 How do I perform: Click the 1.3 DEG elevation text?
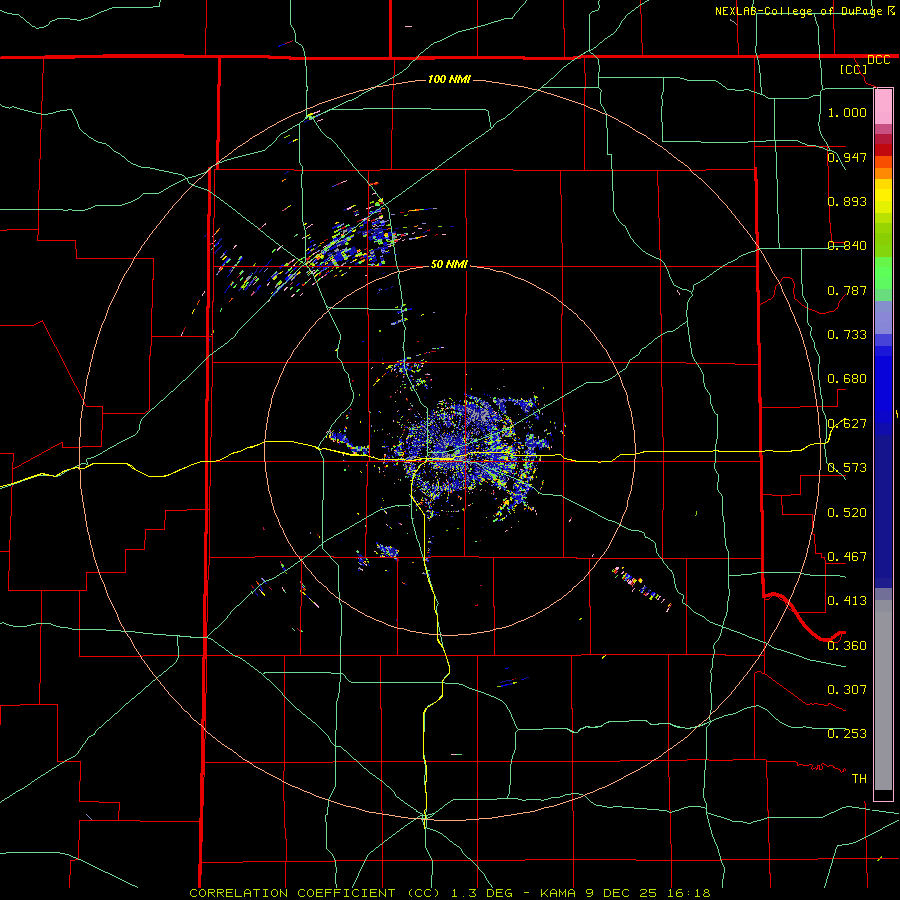(482, 893)
